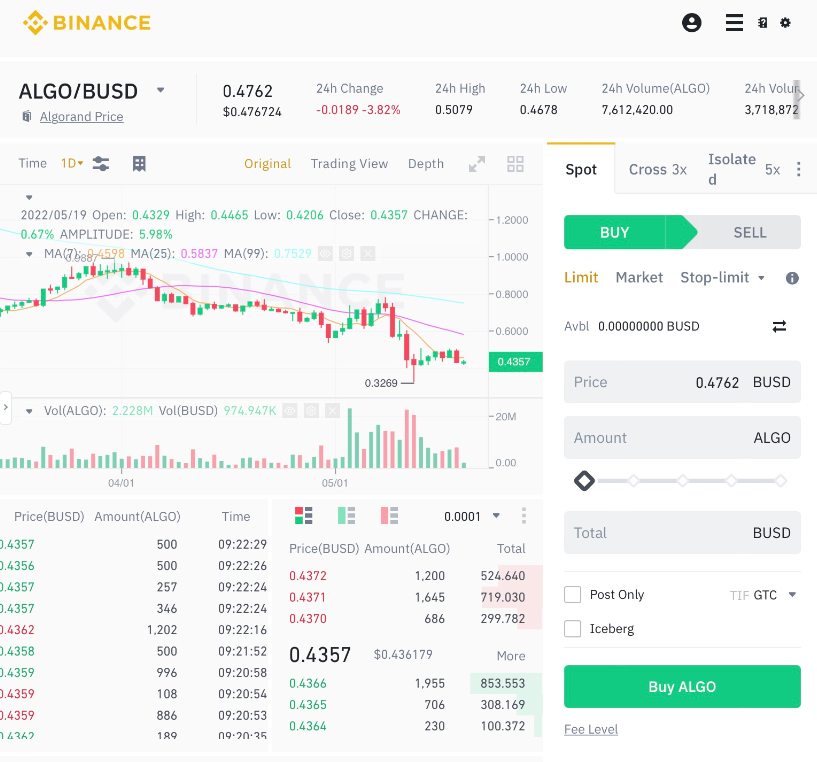Open the Algorand Price link
The width and height of the screenshot is (817, 762).
(x=82, y=116)
